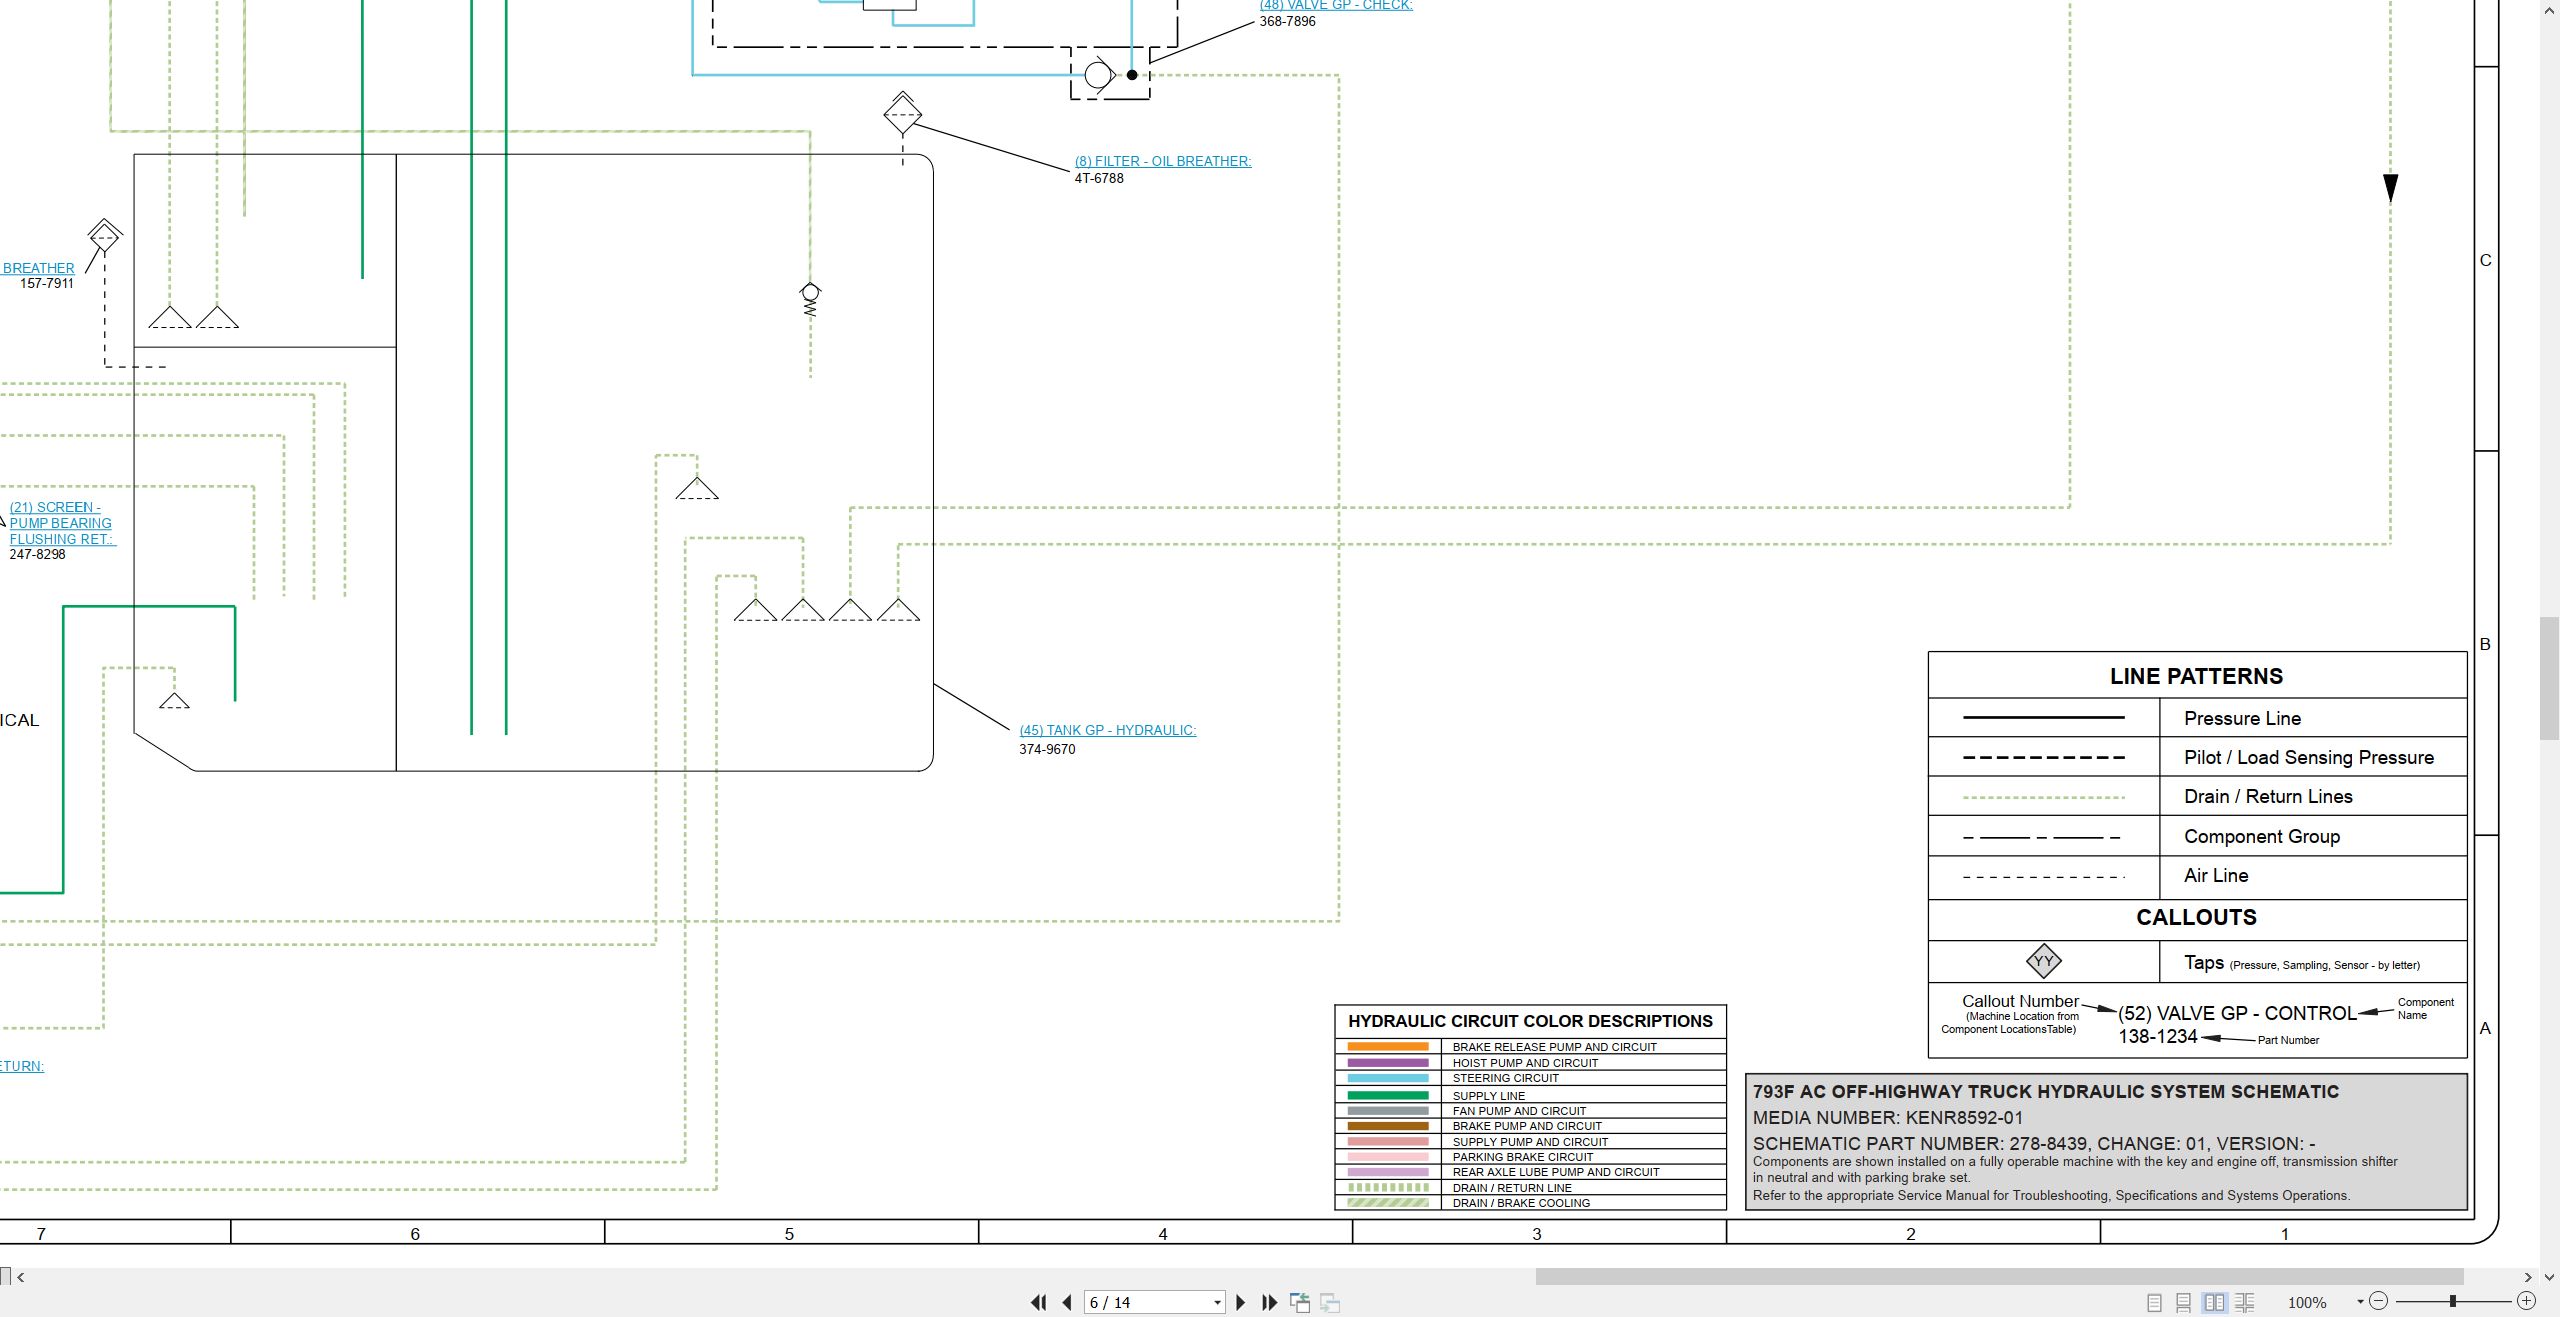2560x1317 pixels.
Task: Click the LINE PATTERNS heading
Action: (x=2196, y=676)
